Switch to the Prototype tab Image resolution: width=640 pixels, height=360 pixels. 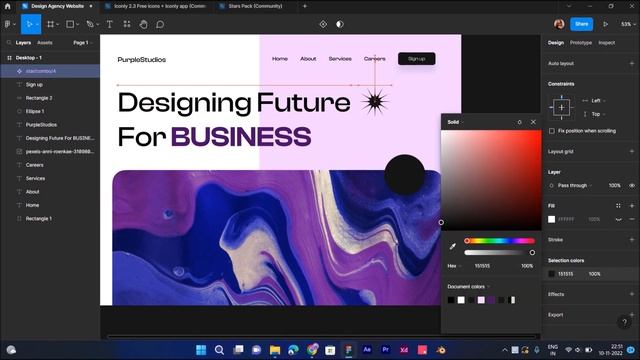[580, 42]
